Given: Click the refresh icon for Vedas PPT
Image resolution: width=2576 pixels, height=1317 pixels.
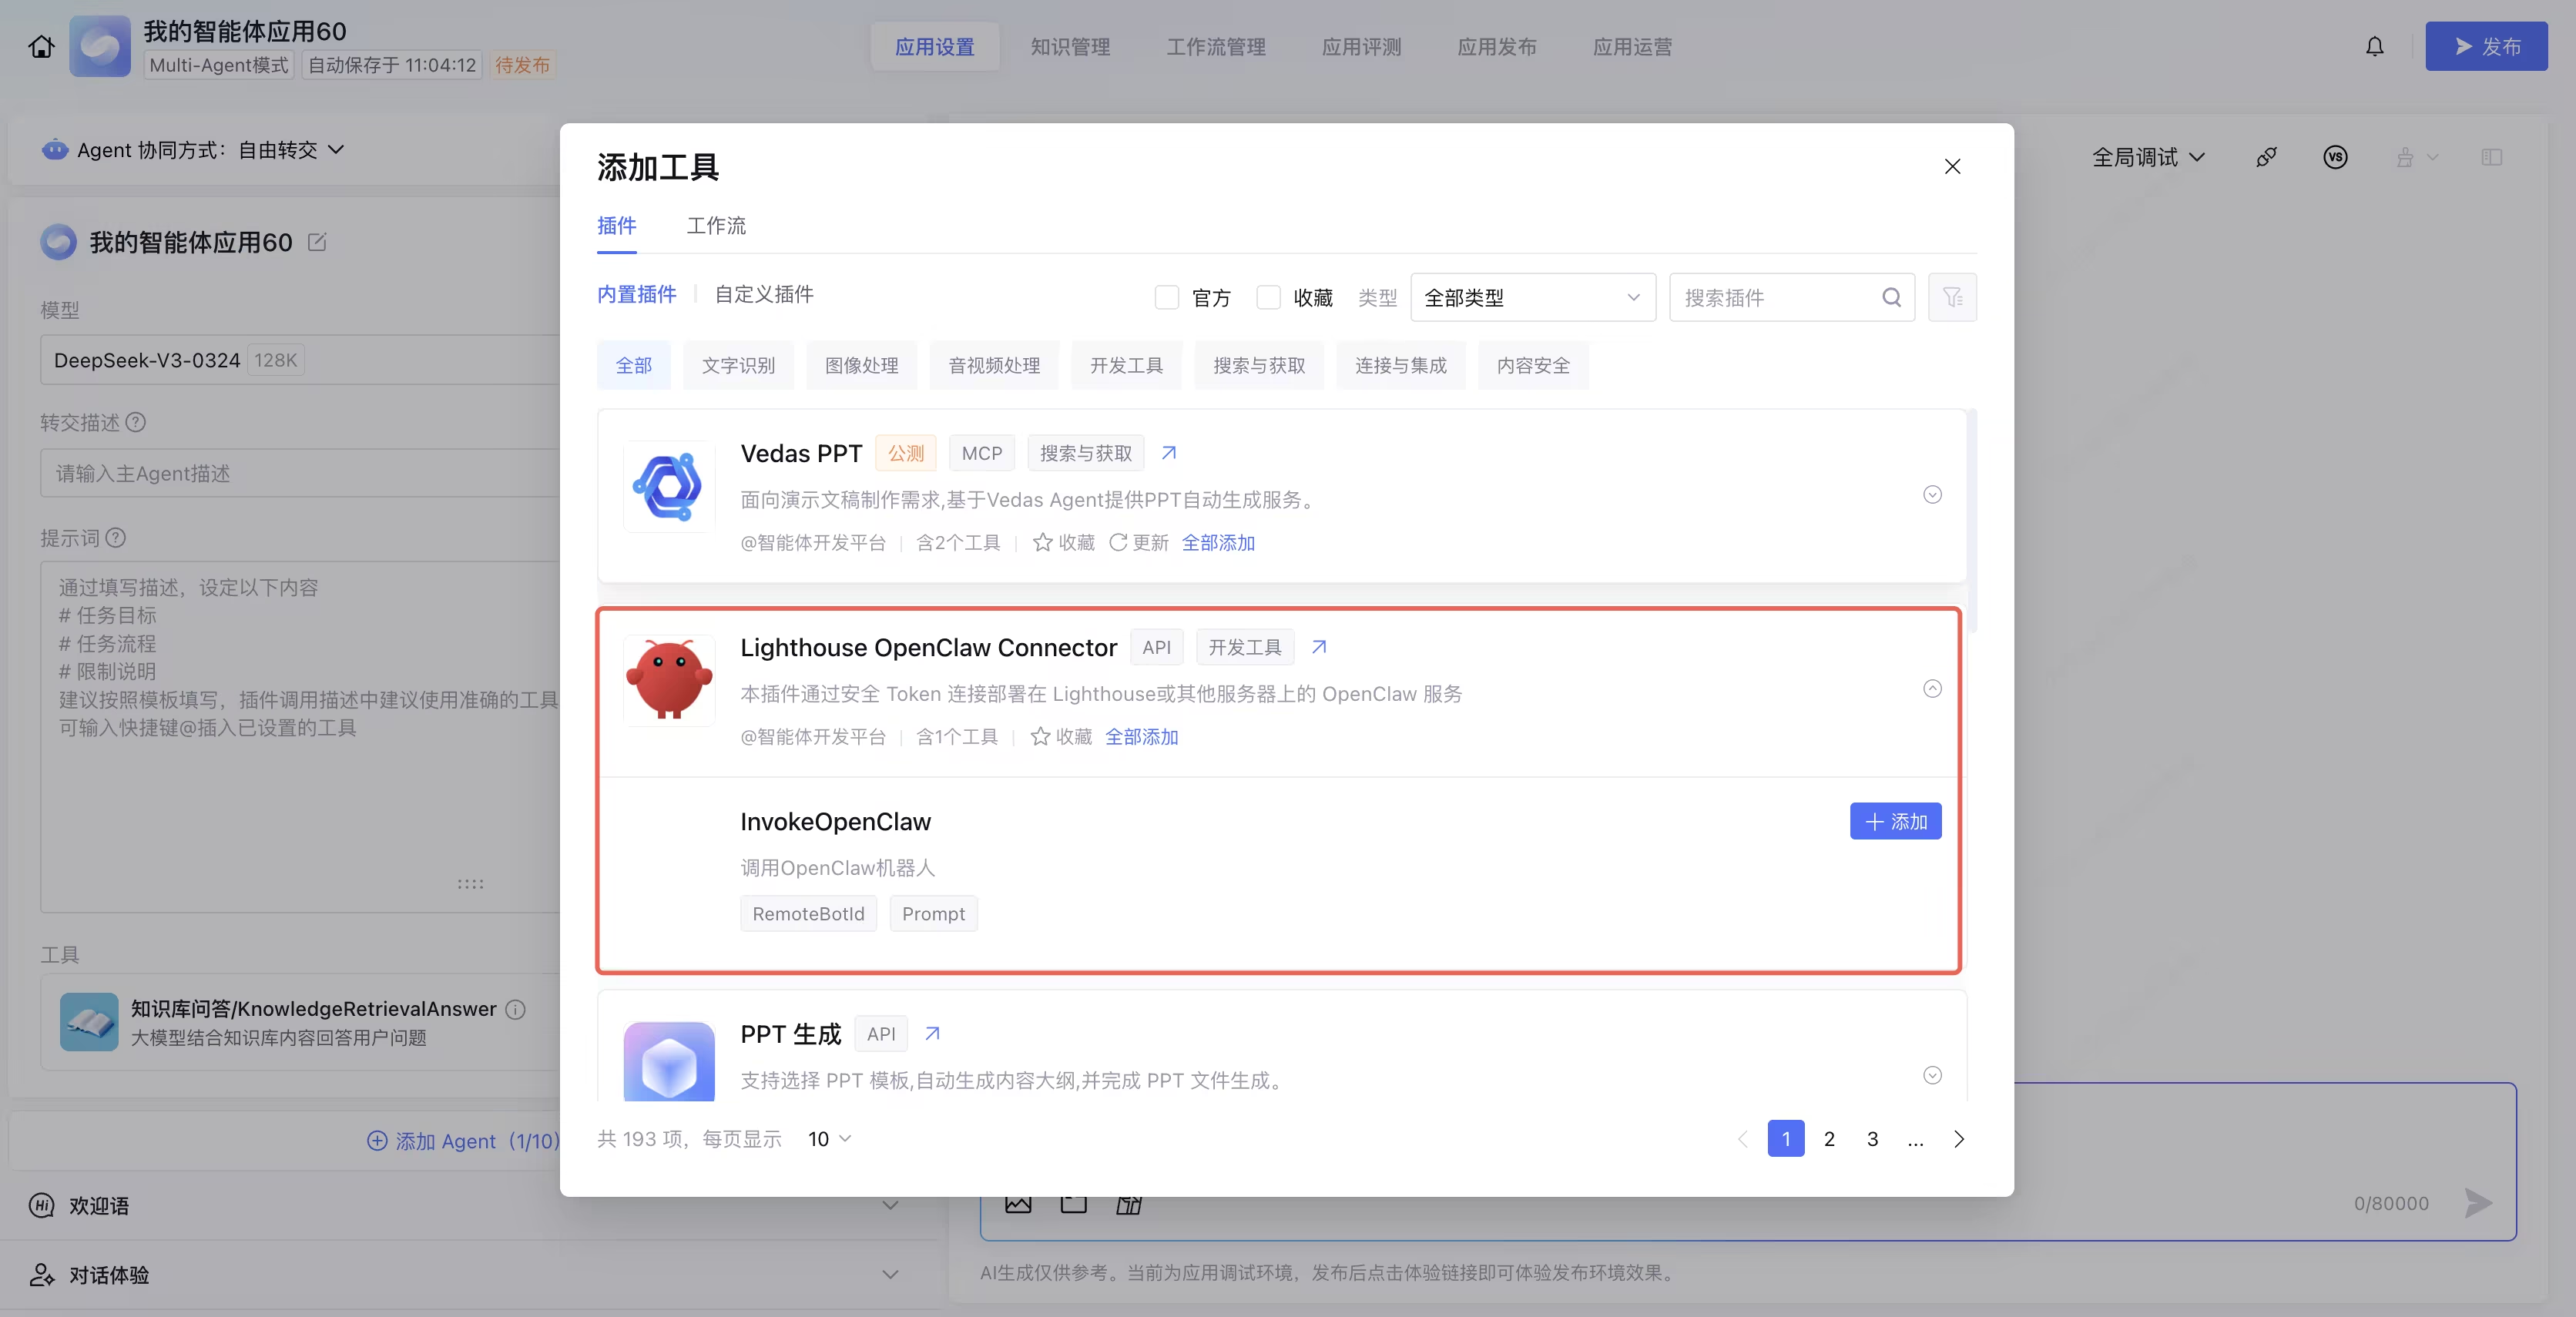Looking at the screenshot, I should pos(1118,542).
